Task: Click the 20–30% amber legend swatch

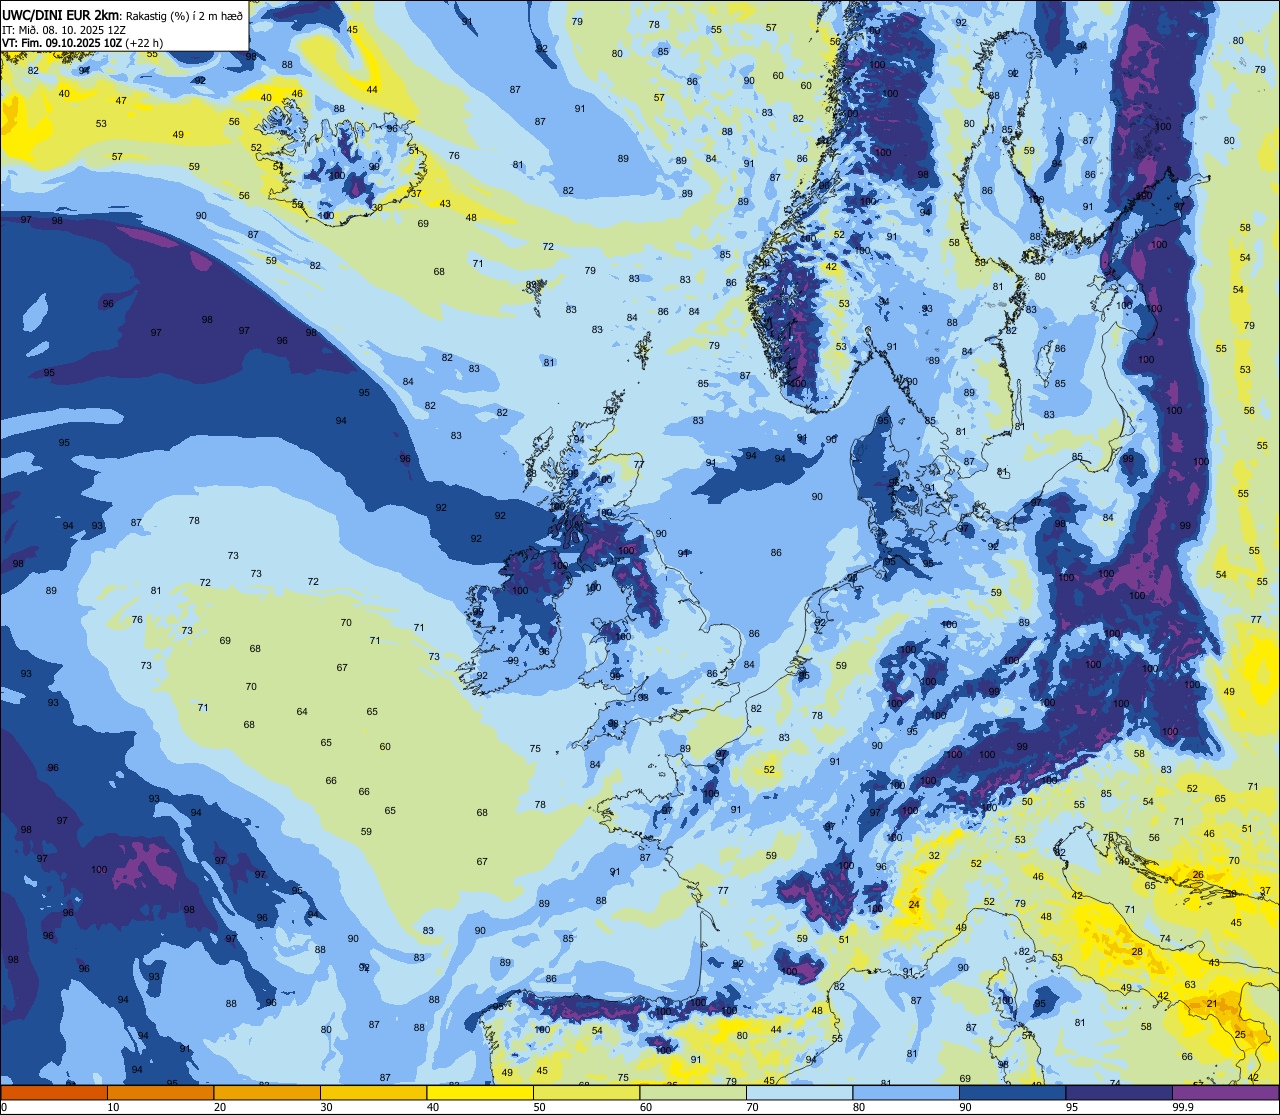Action: pyautogui.click(x=267, y=1092)
